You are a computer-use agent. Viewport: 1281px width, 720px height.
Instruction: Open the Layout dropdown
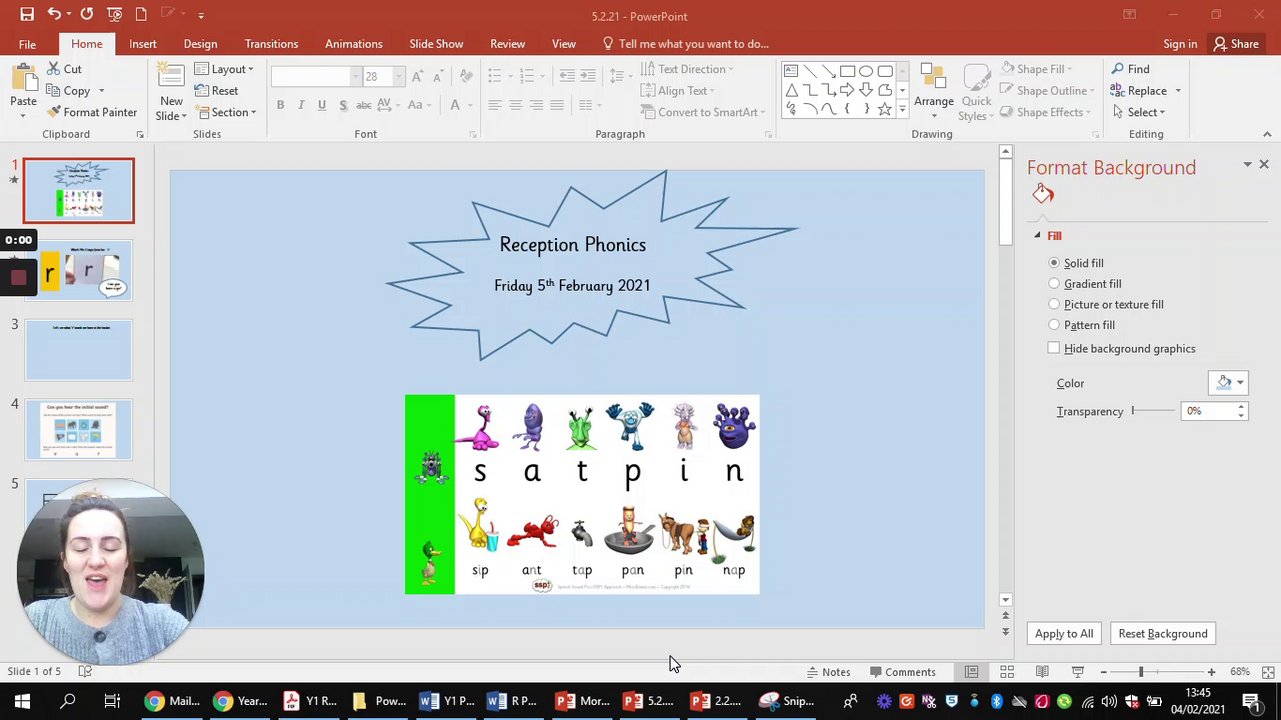point(224,69)
